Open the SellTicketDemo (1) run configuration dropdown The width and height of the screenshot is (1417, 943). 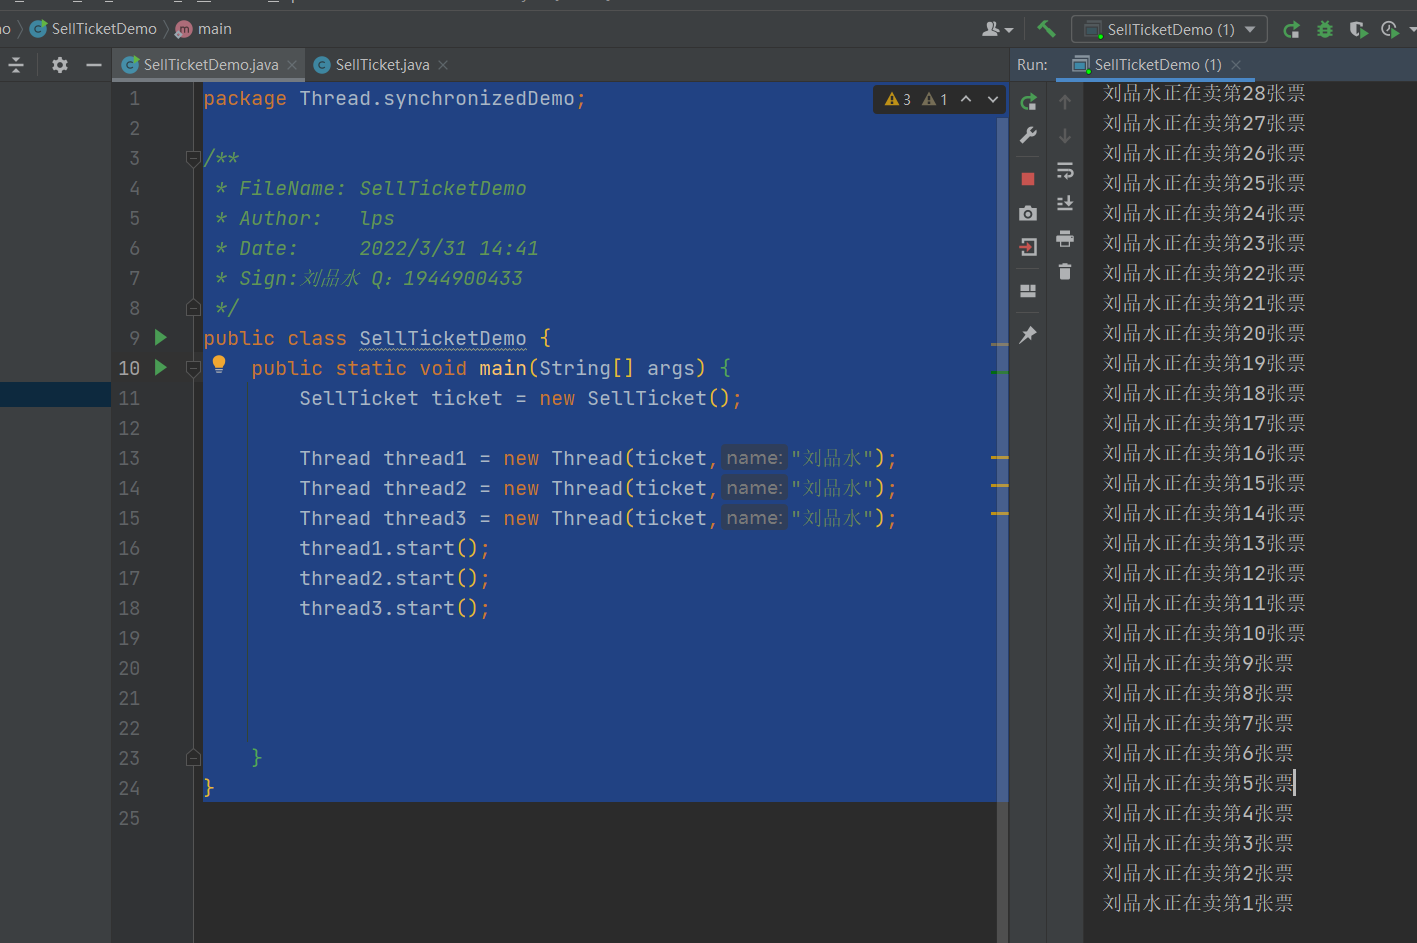(x=1169, y=30)
